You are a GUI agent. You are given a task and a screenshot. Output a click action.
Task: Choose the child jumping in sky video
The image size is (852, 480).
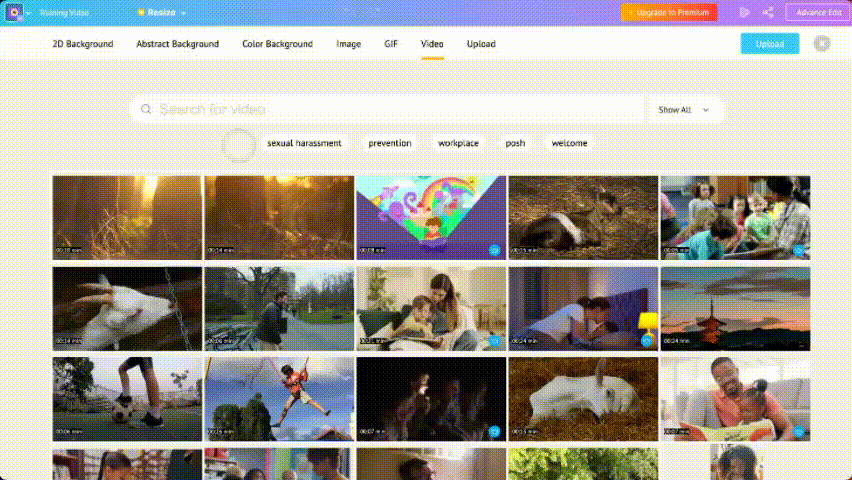tap(279, 398)
